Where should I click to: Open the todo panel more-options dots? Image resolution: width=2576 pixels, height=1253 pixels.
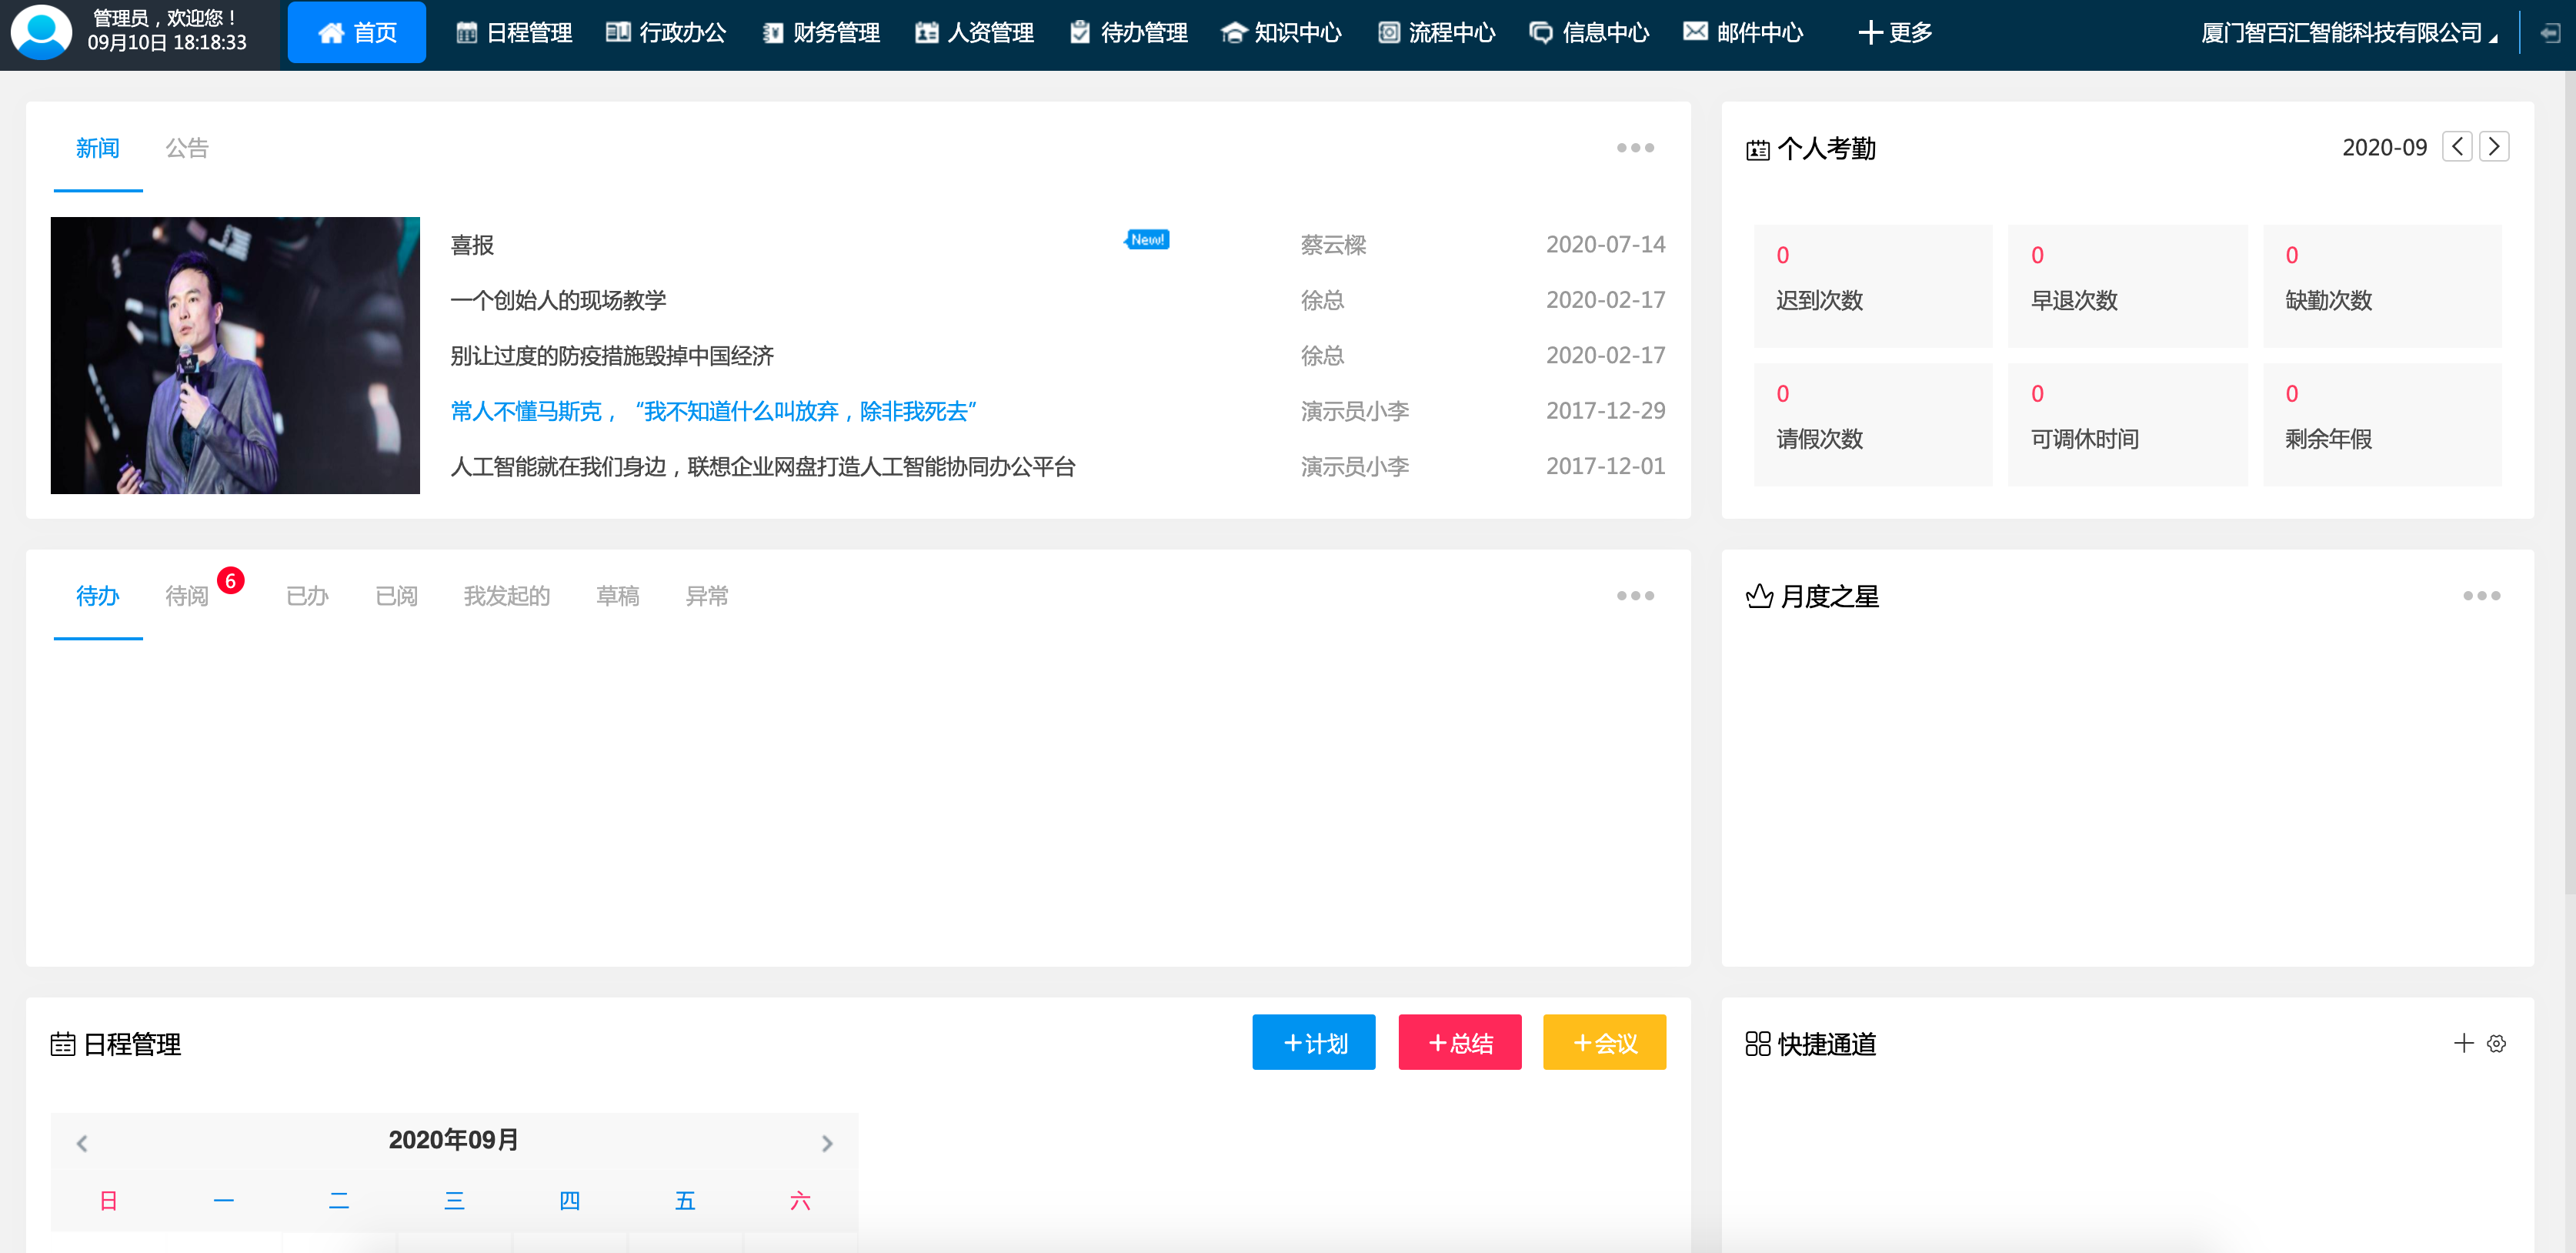(x=1635, y=596)
